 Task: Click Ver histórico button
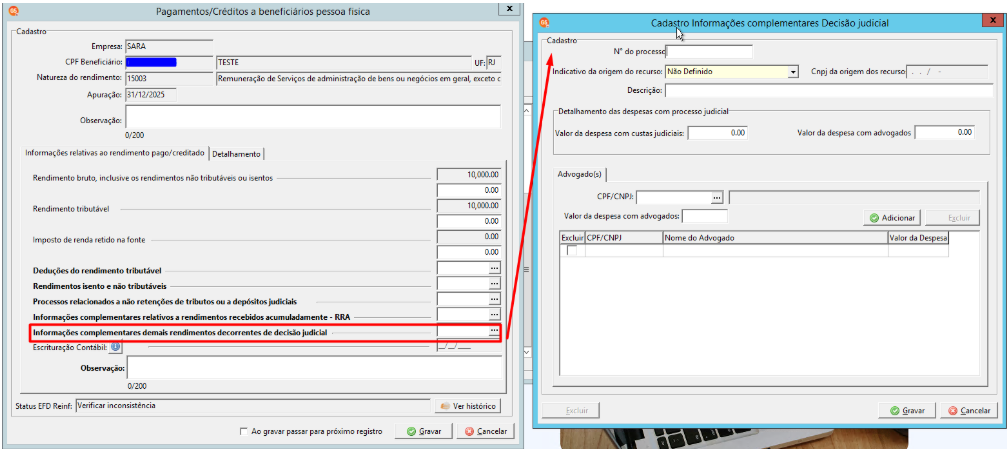pos(467,406)
